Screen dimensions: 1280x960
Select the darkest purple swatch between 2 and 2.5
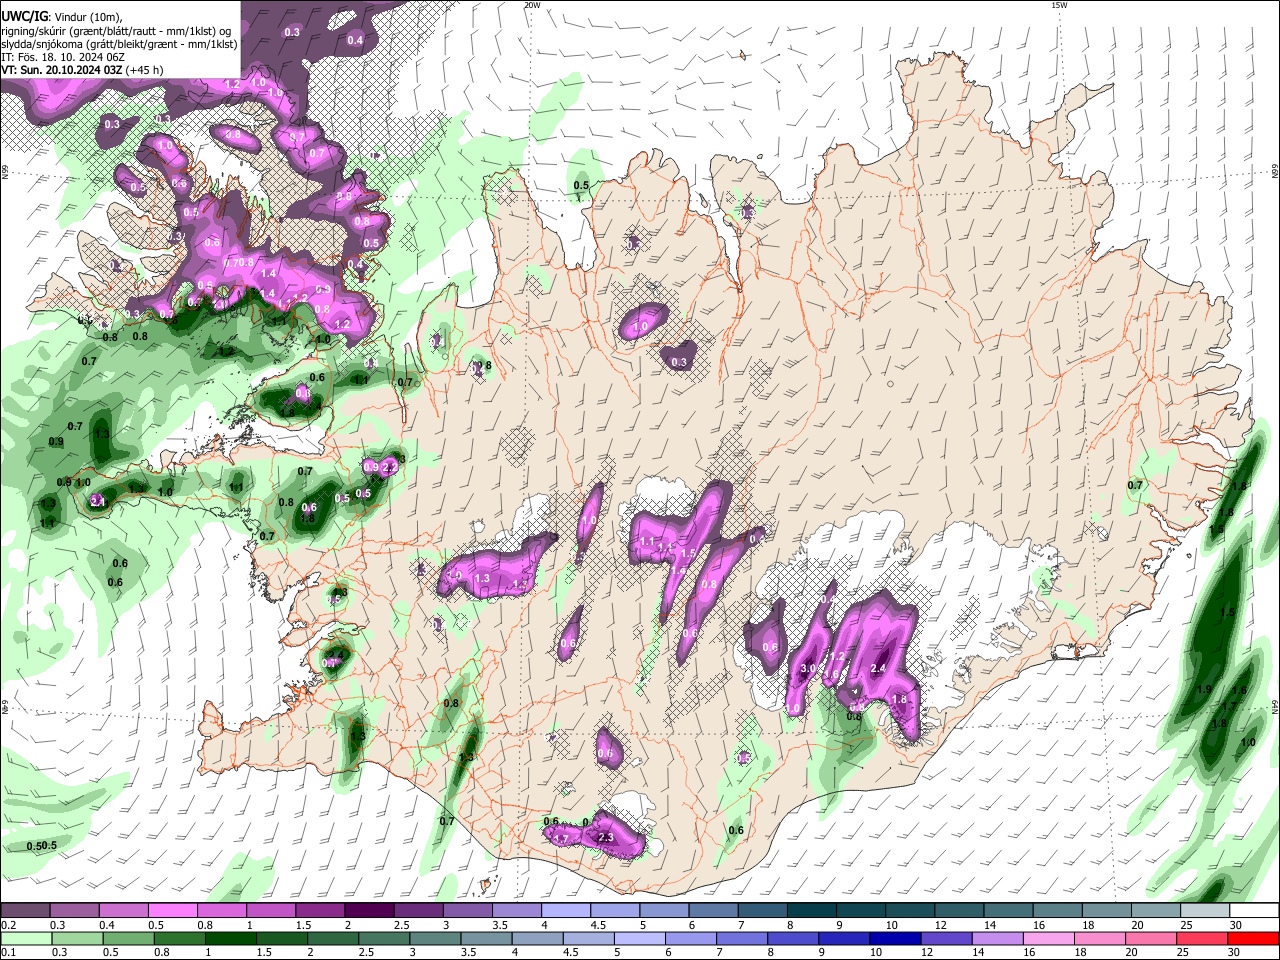368,911
